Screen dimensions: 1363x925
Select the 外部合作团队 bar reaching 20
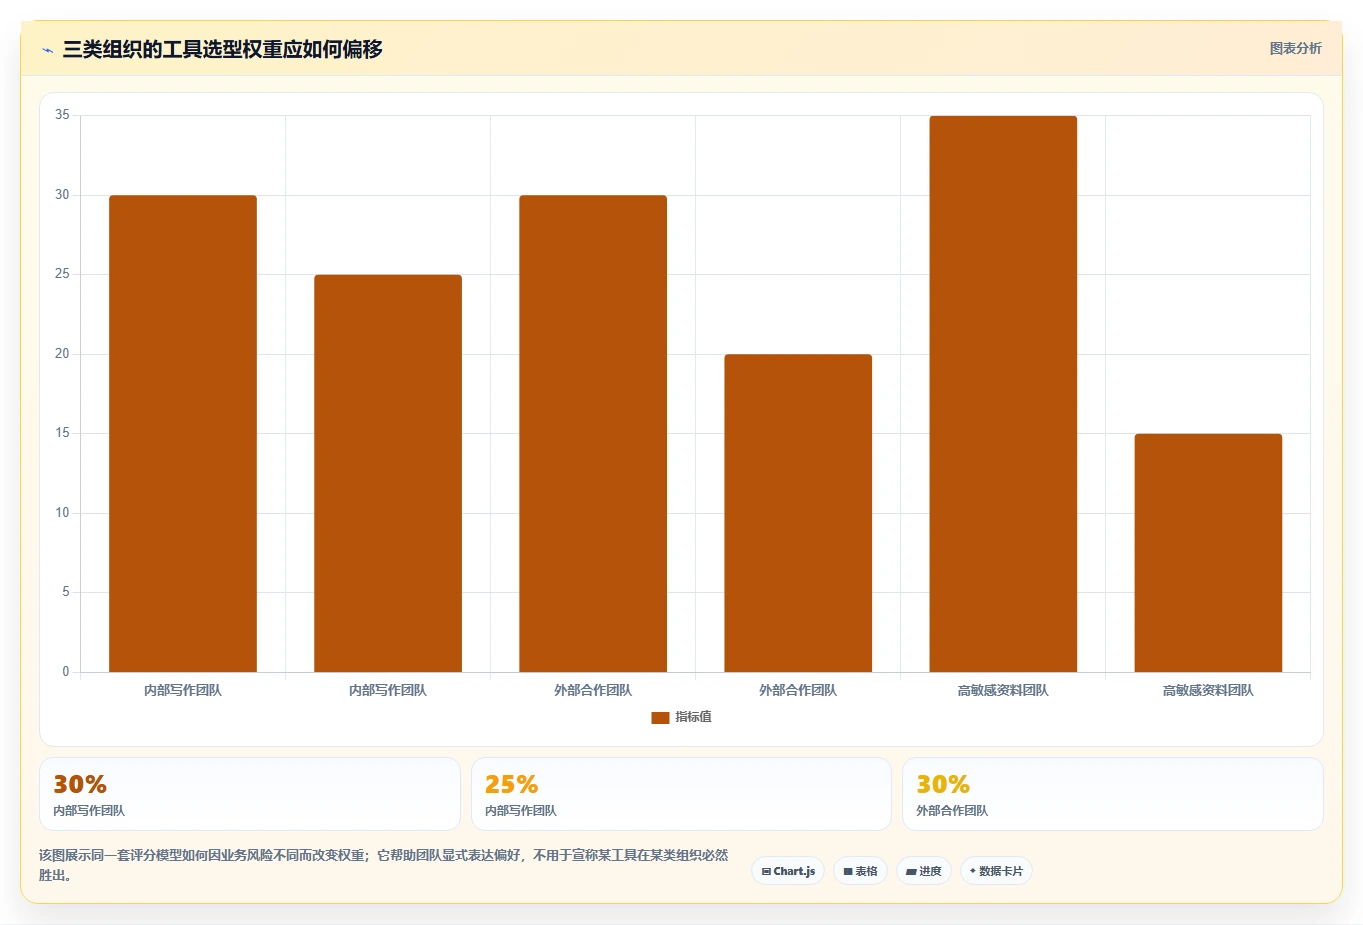click(x=798, y=513)
